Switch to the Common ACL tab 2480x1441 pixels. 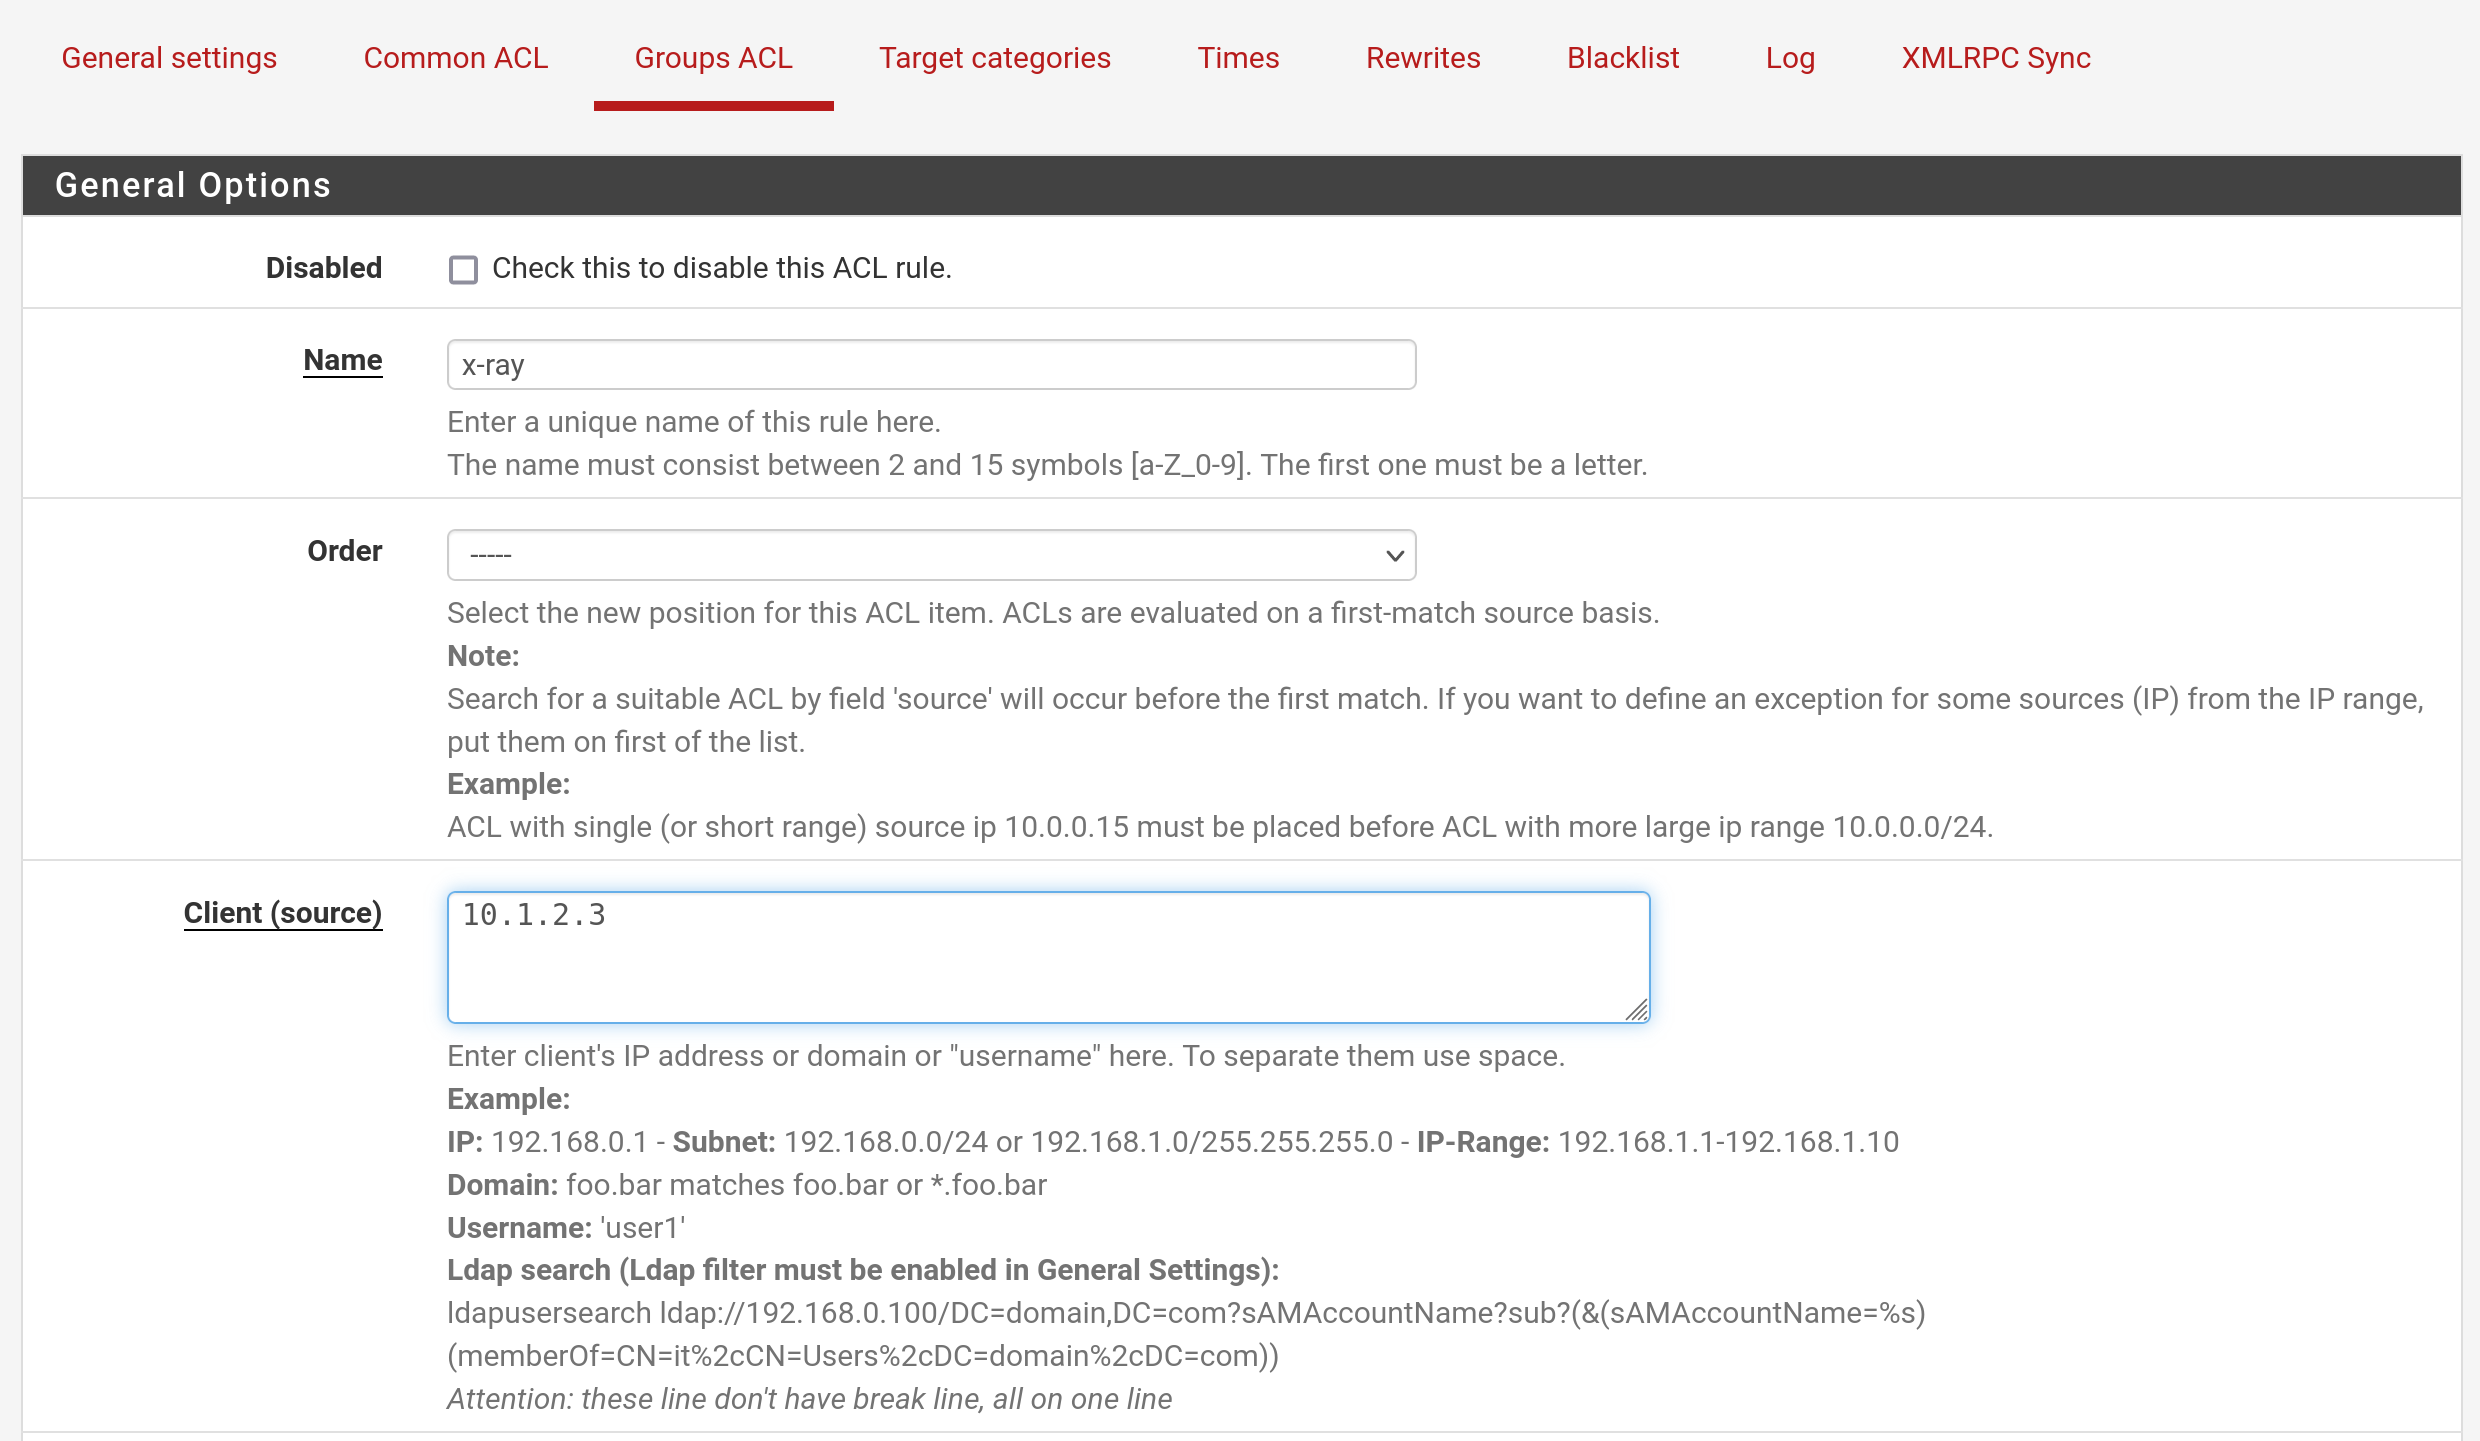pos(456,58)
